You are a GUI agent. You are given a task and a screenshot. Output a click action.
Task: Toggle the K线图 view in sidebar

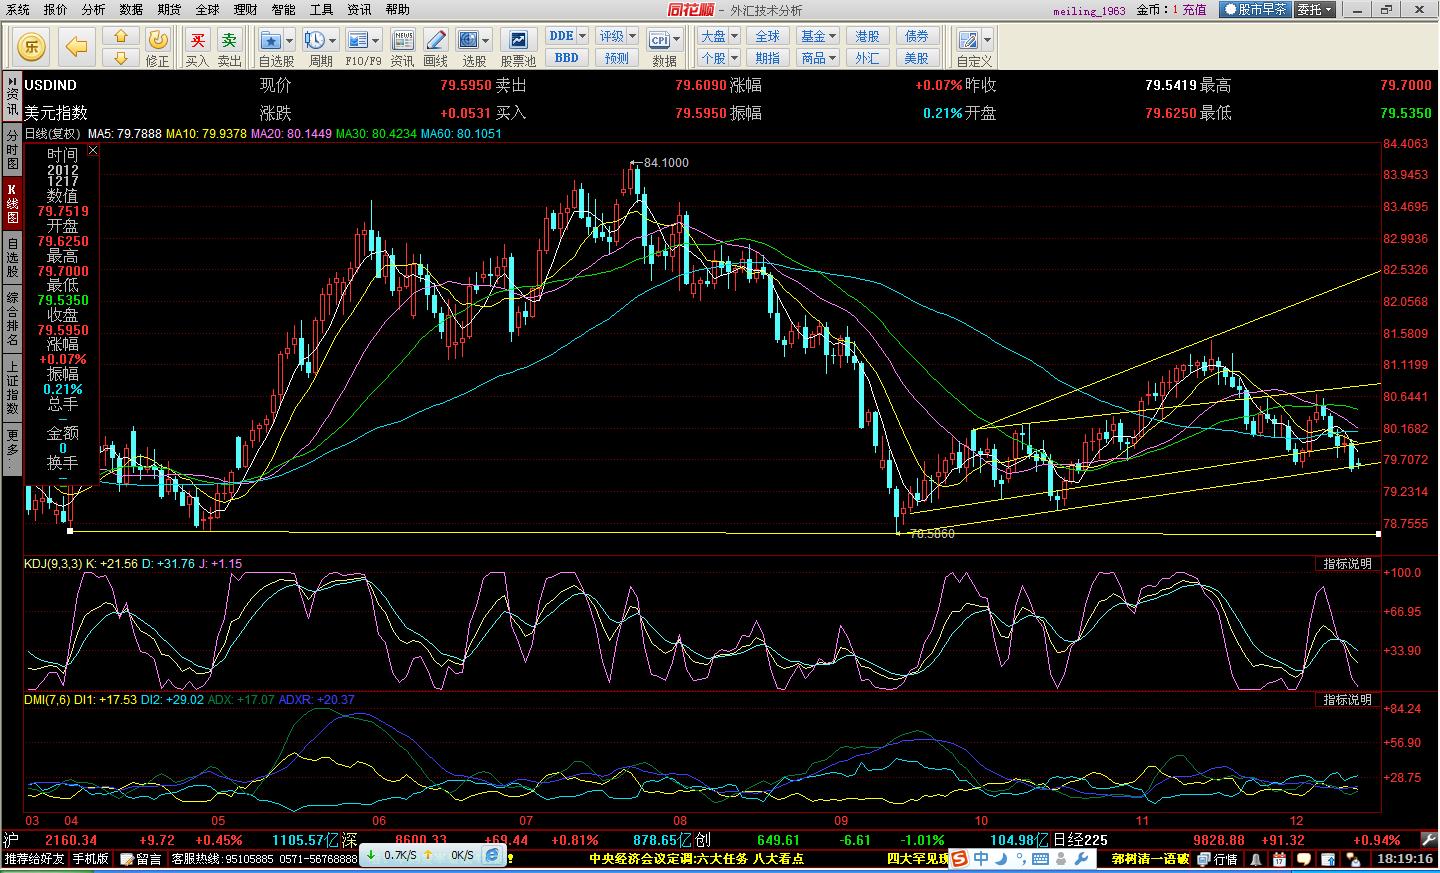point(12,203)
